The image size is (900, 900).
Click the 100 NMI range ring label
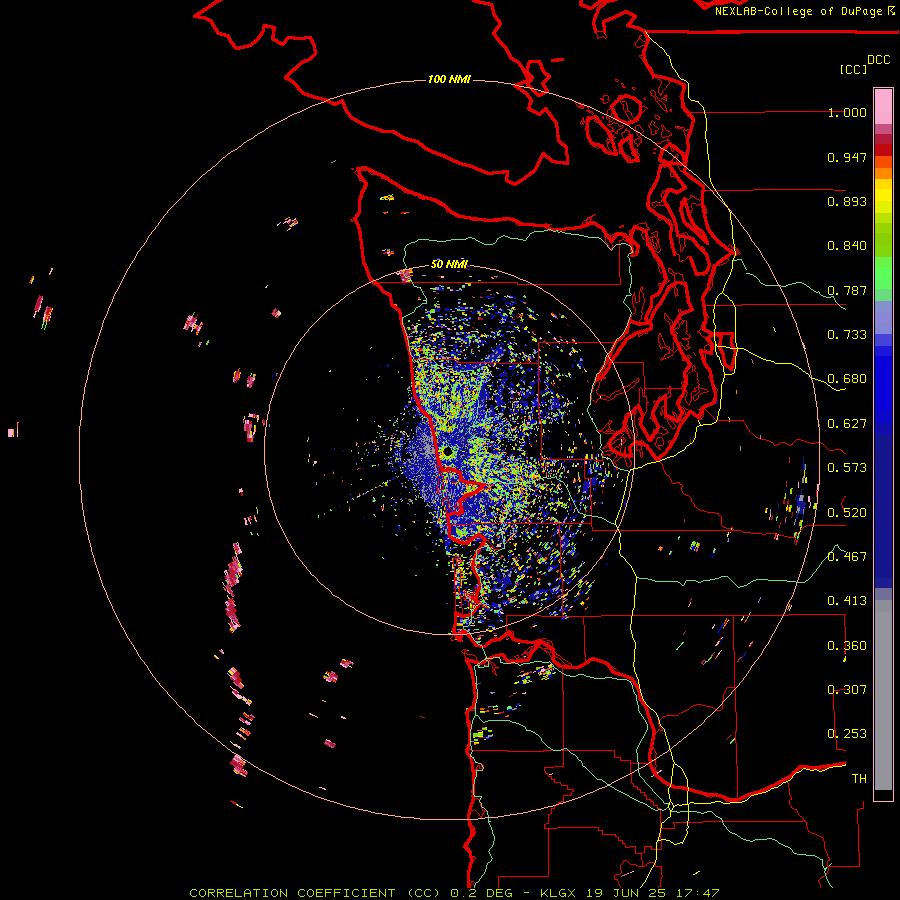tap(449, 79)
